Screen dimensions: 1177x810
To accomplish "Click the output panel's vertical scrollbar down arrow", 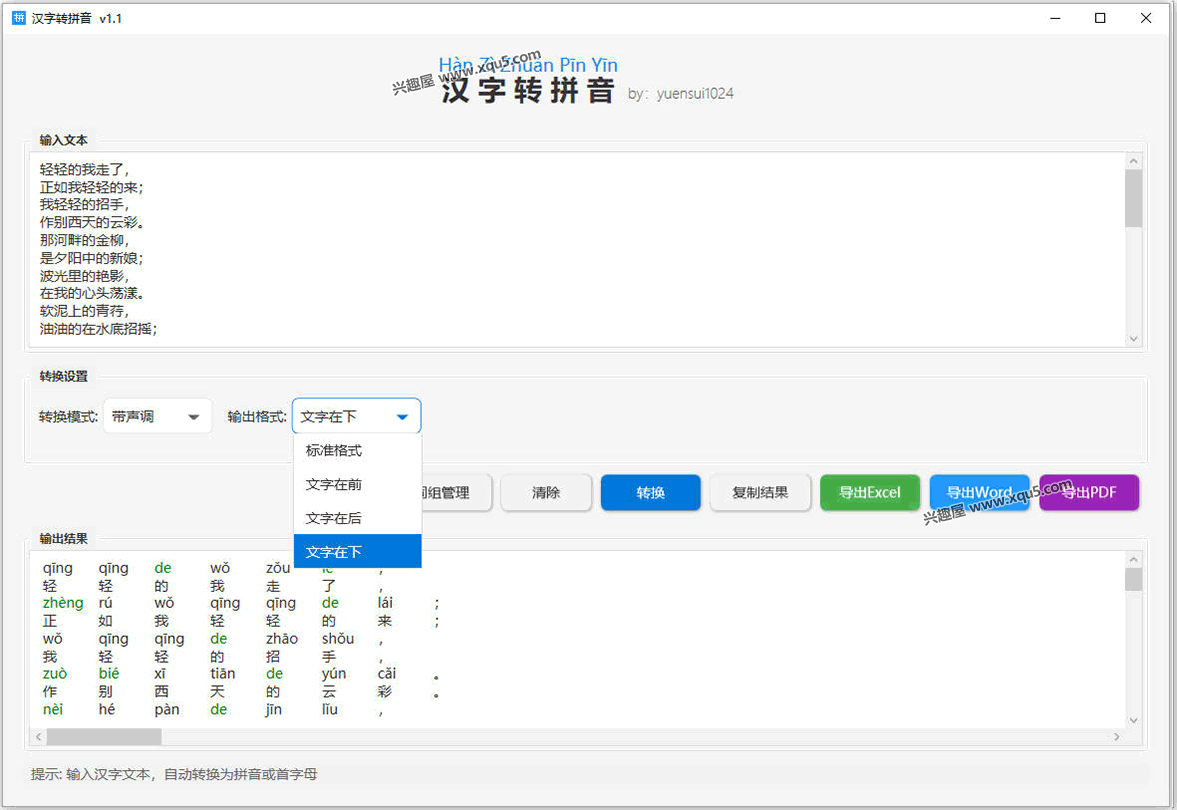I will 1133,719.
